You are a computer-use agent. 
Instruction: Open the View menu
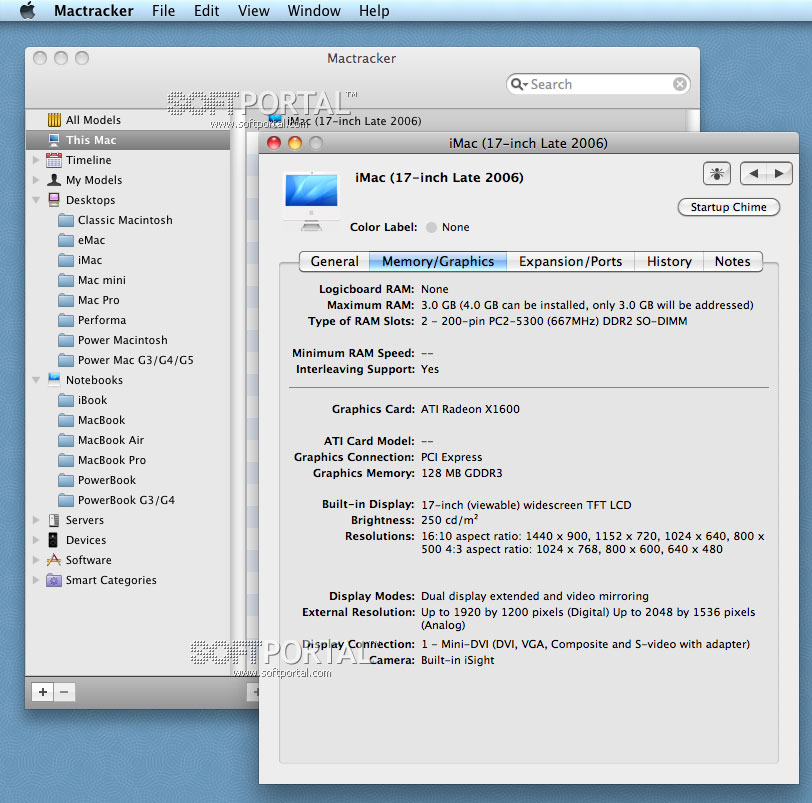point(253,11)
